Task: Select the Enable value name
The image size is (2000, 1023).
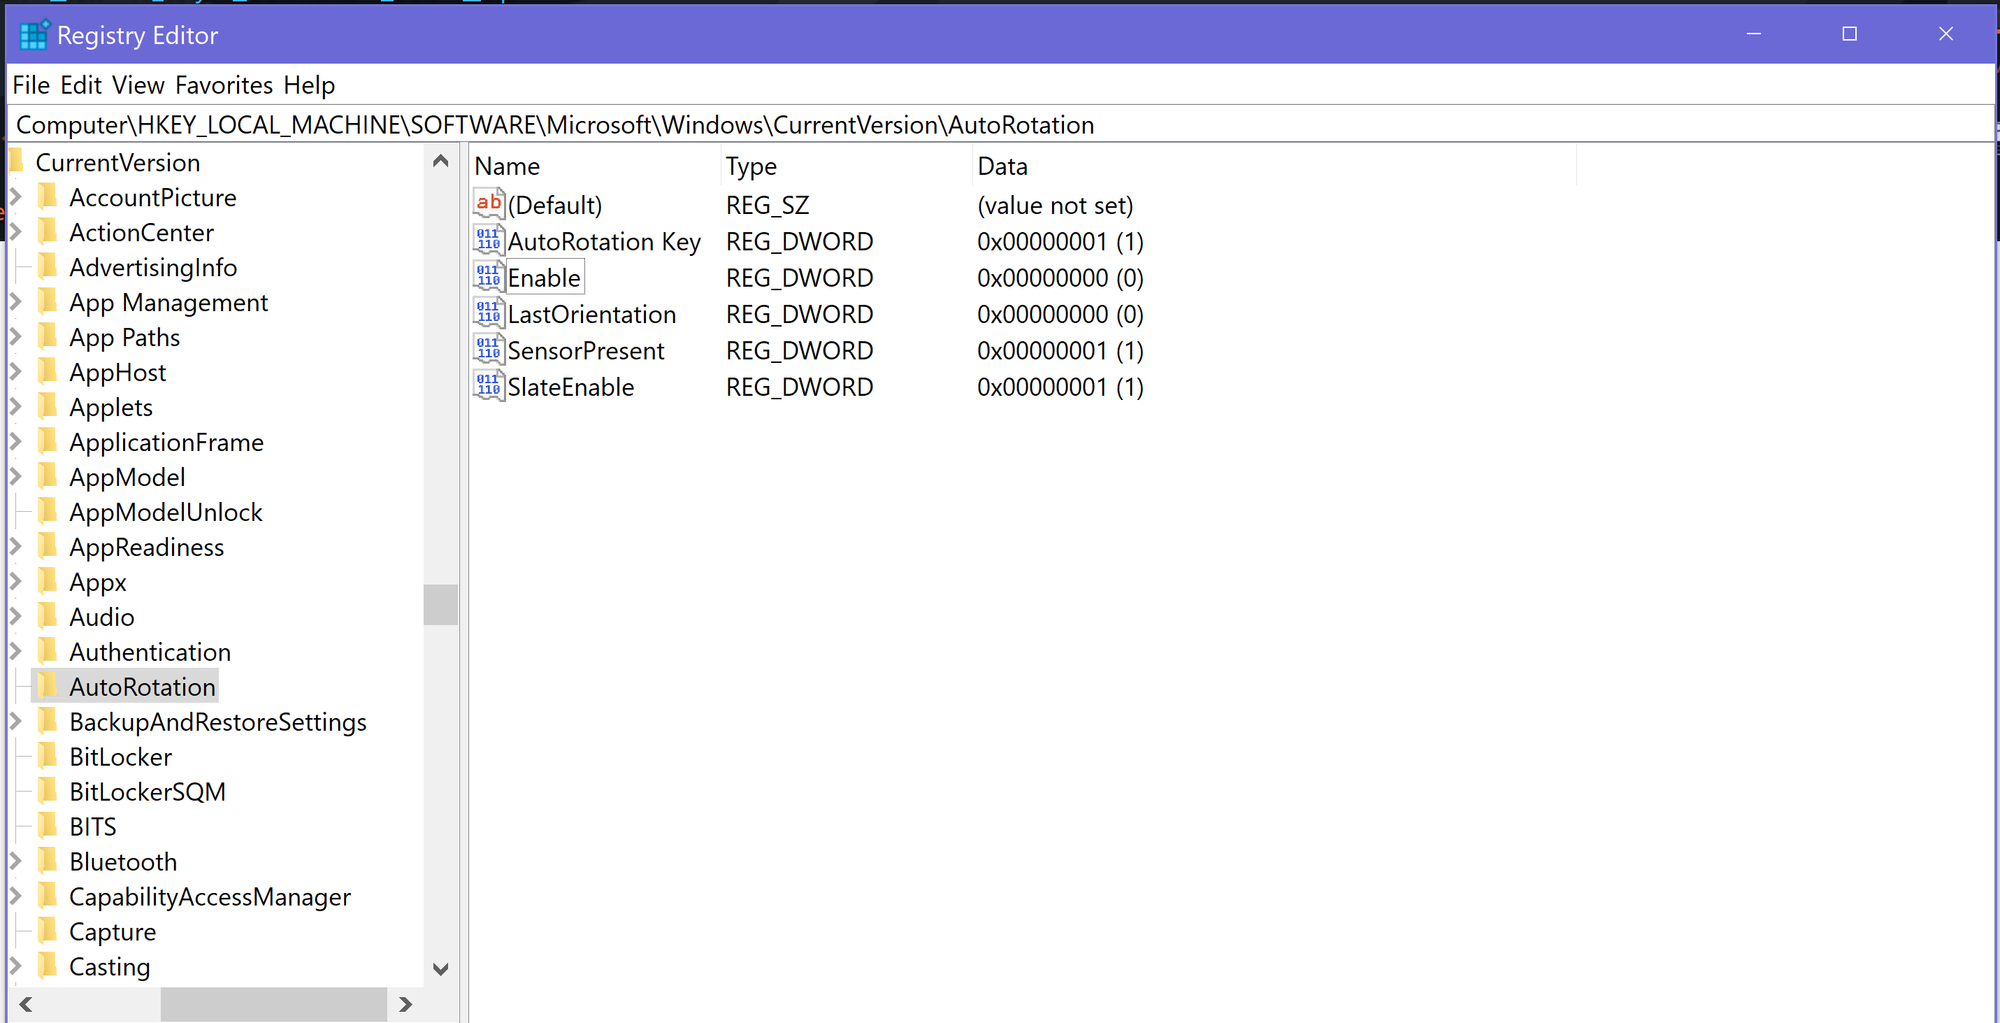Action: pyautogui.click(x=544, y=278)
